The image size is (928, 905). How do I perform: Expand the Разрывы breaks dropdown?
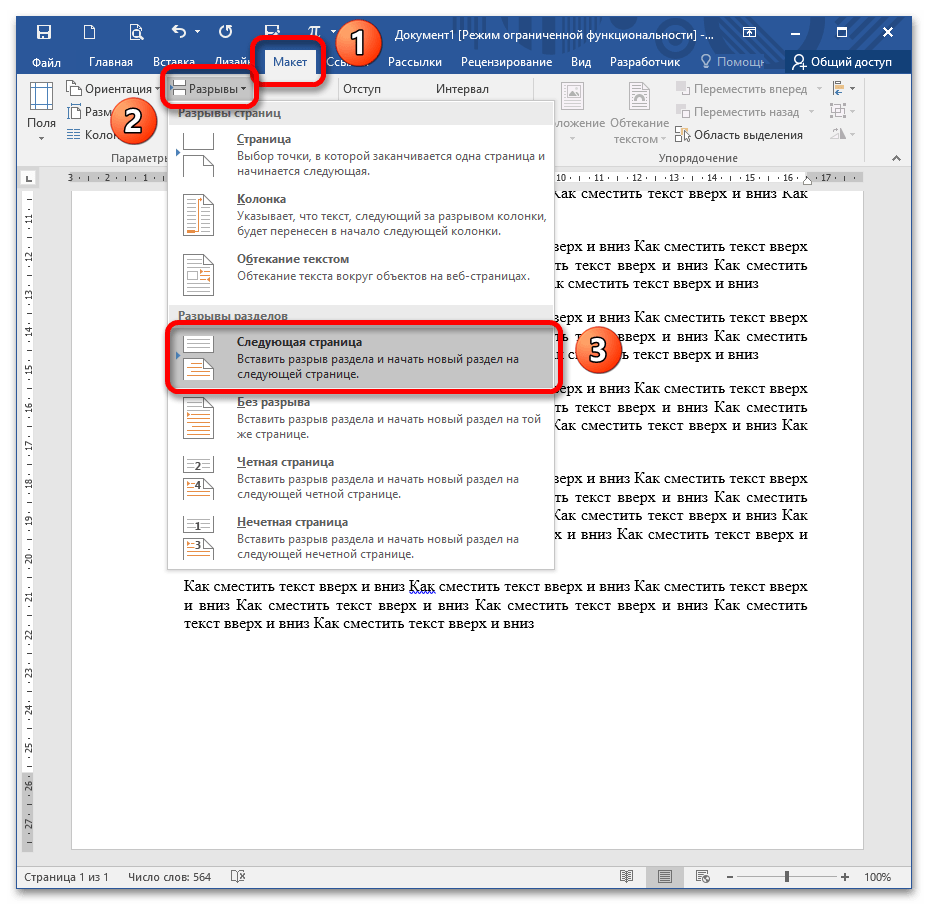pyautogui.click(x=209, y=89)
